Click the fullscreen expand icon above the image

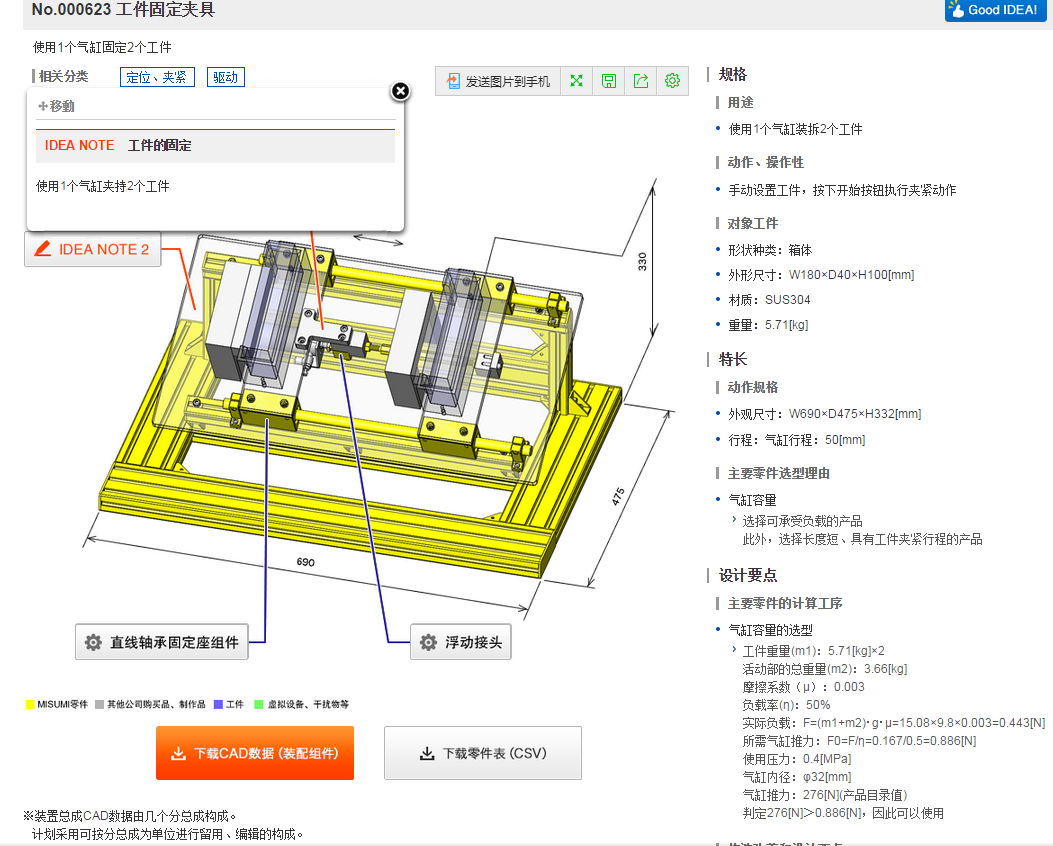click(x=576, y=81)
